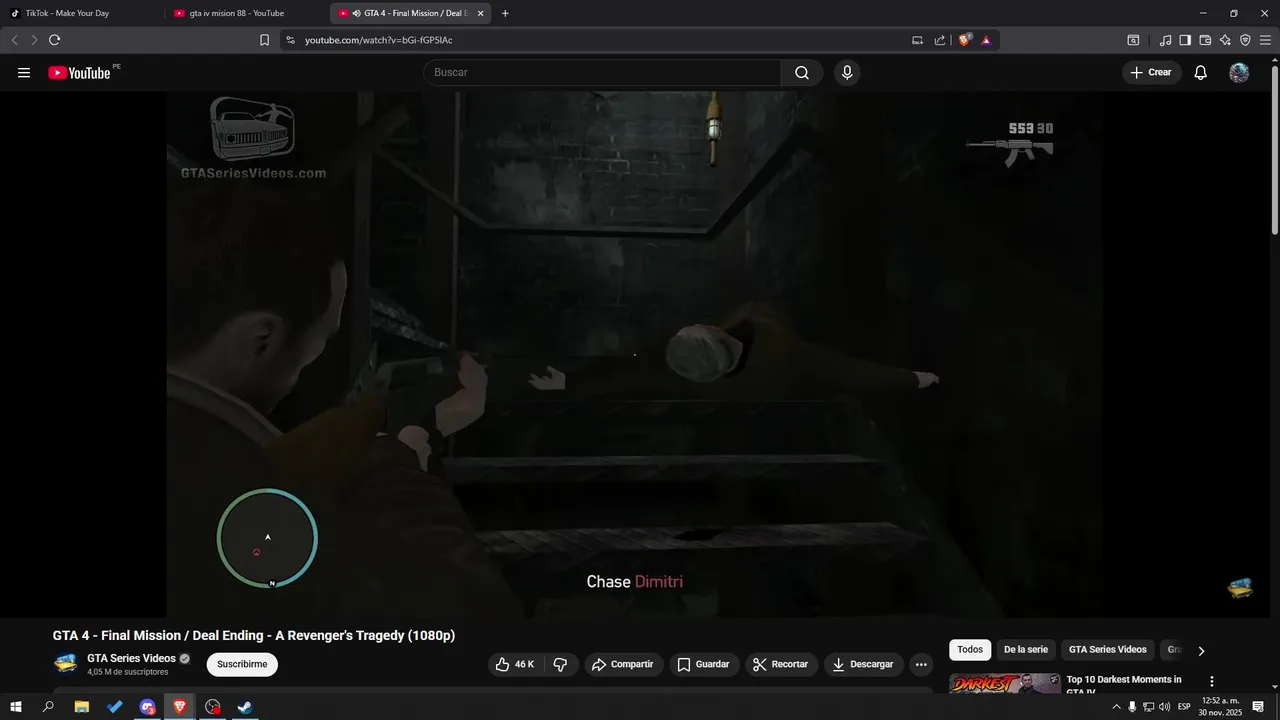Image resolution: width=1280 pixels, height=720 pixels.
Task: Open Brave Shields lion icon
Action: pyautogui.click(x=965, y=40)
